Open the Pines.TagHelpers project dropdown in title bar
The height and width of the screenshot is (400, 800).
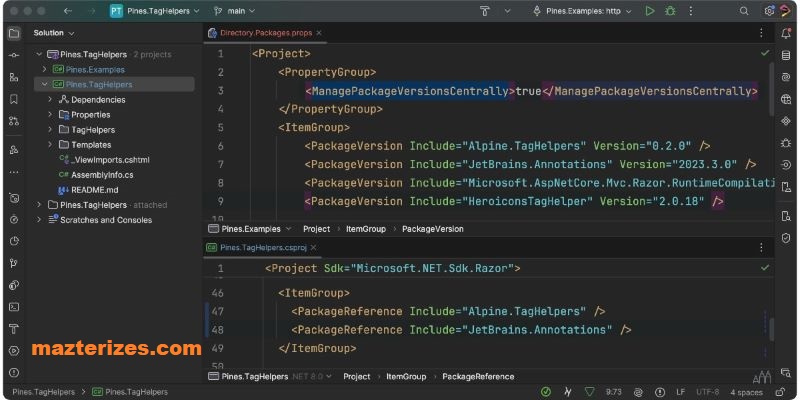coord(155,11)
